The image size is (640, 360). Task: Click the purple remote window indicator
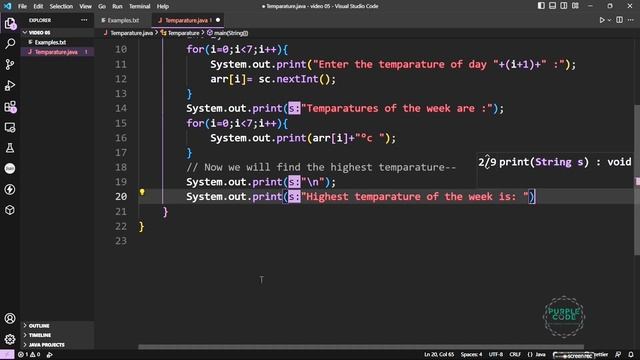pyautogui.click(x=7, y=355)
